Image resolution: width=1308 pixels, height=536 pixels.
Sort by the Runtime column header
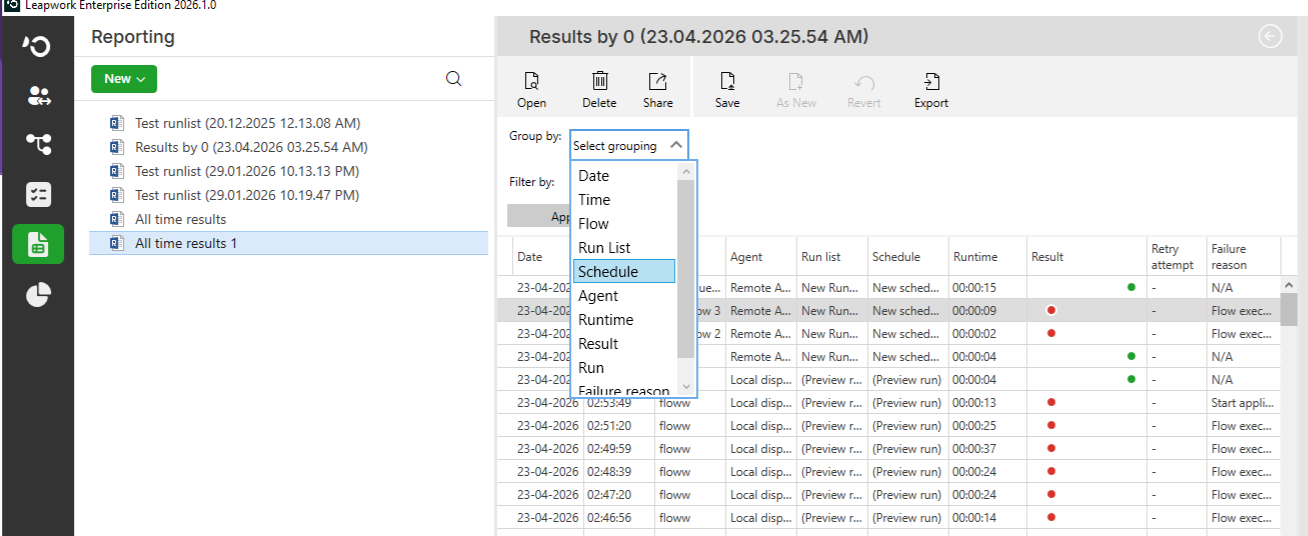coord(986,257)
